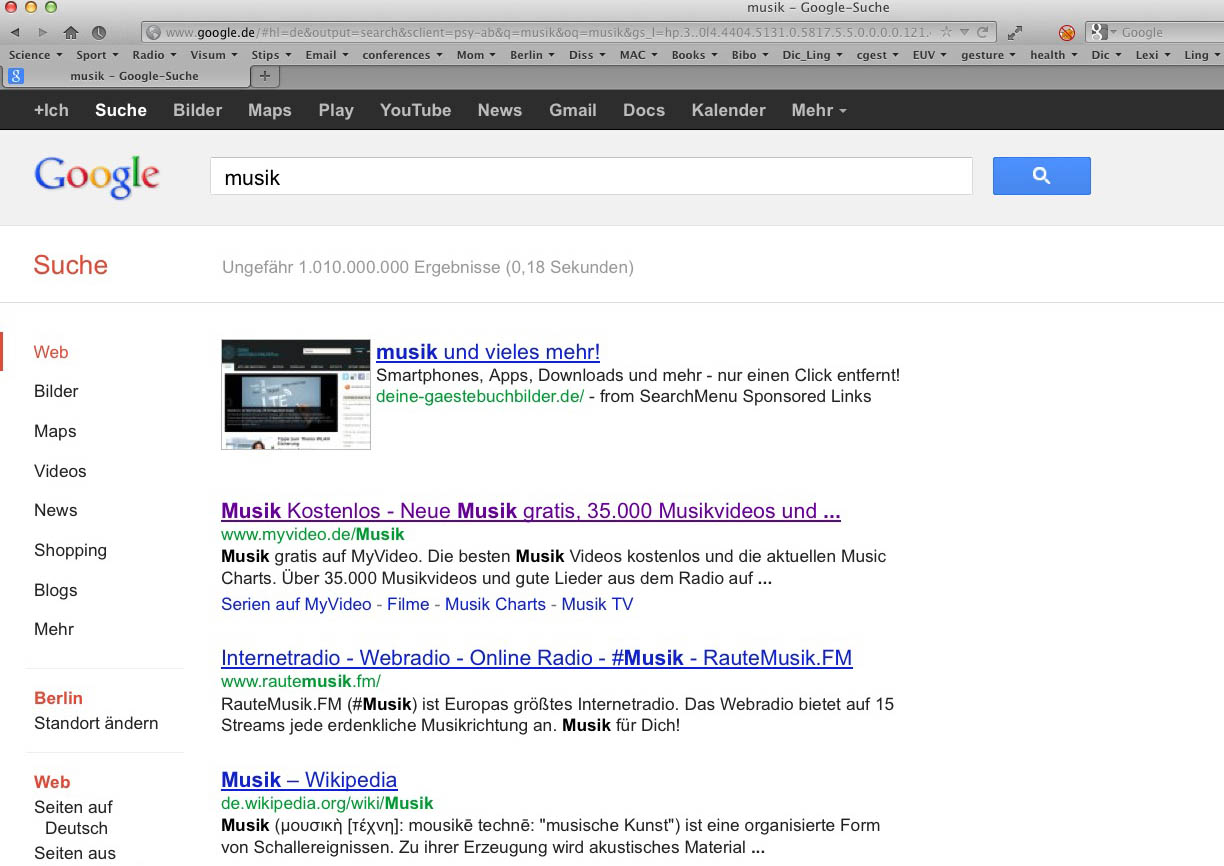The image size is (1224, 866).
Task: Select Web in the left sidebar
Action: coord(51,352)
